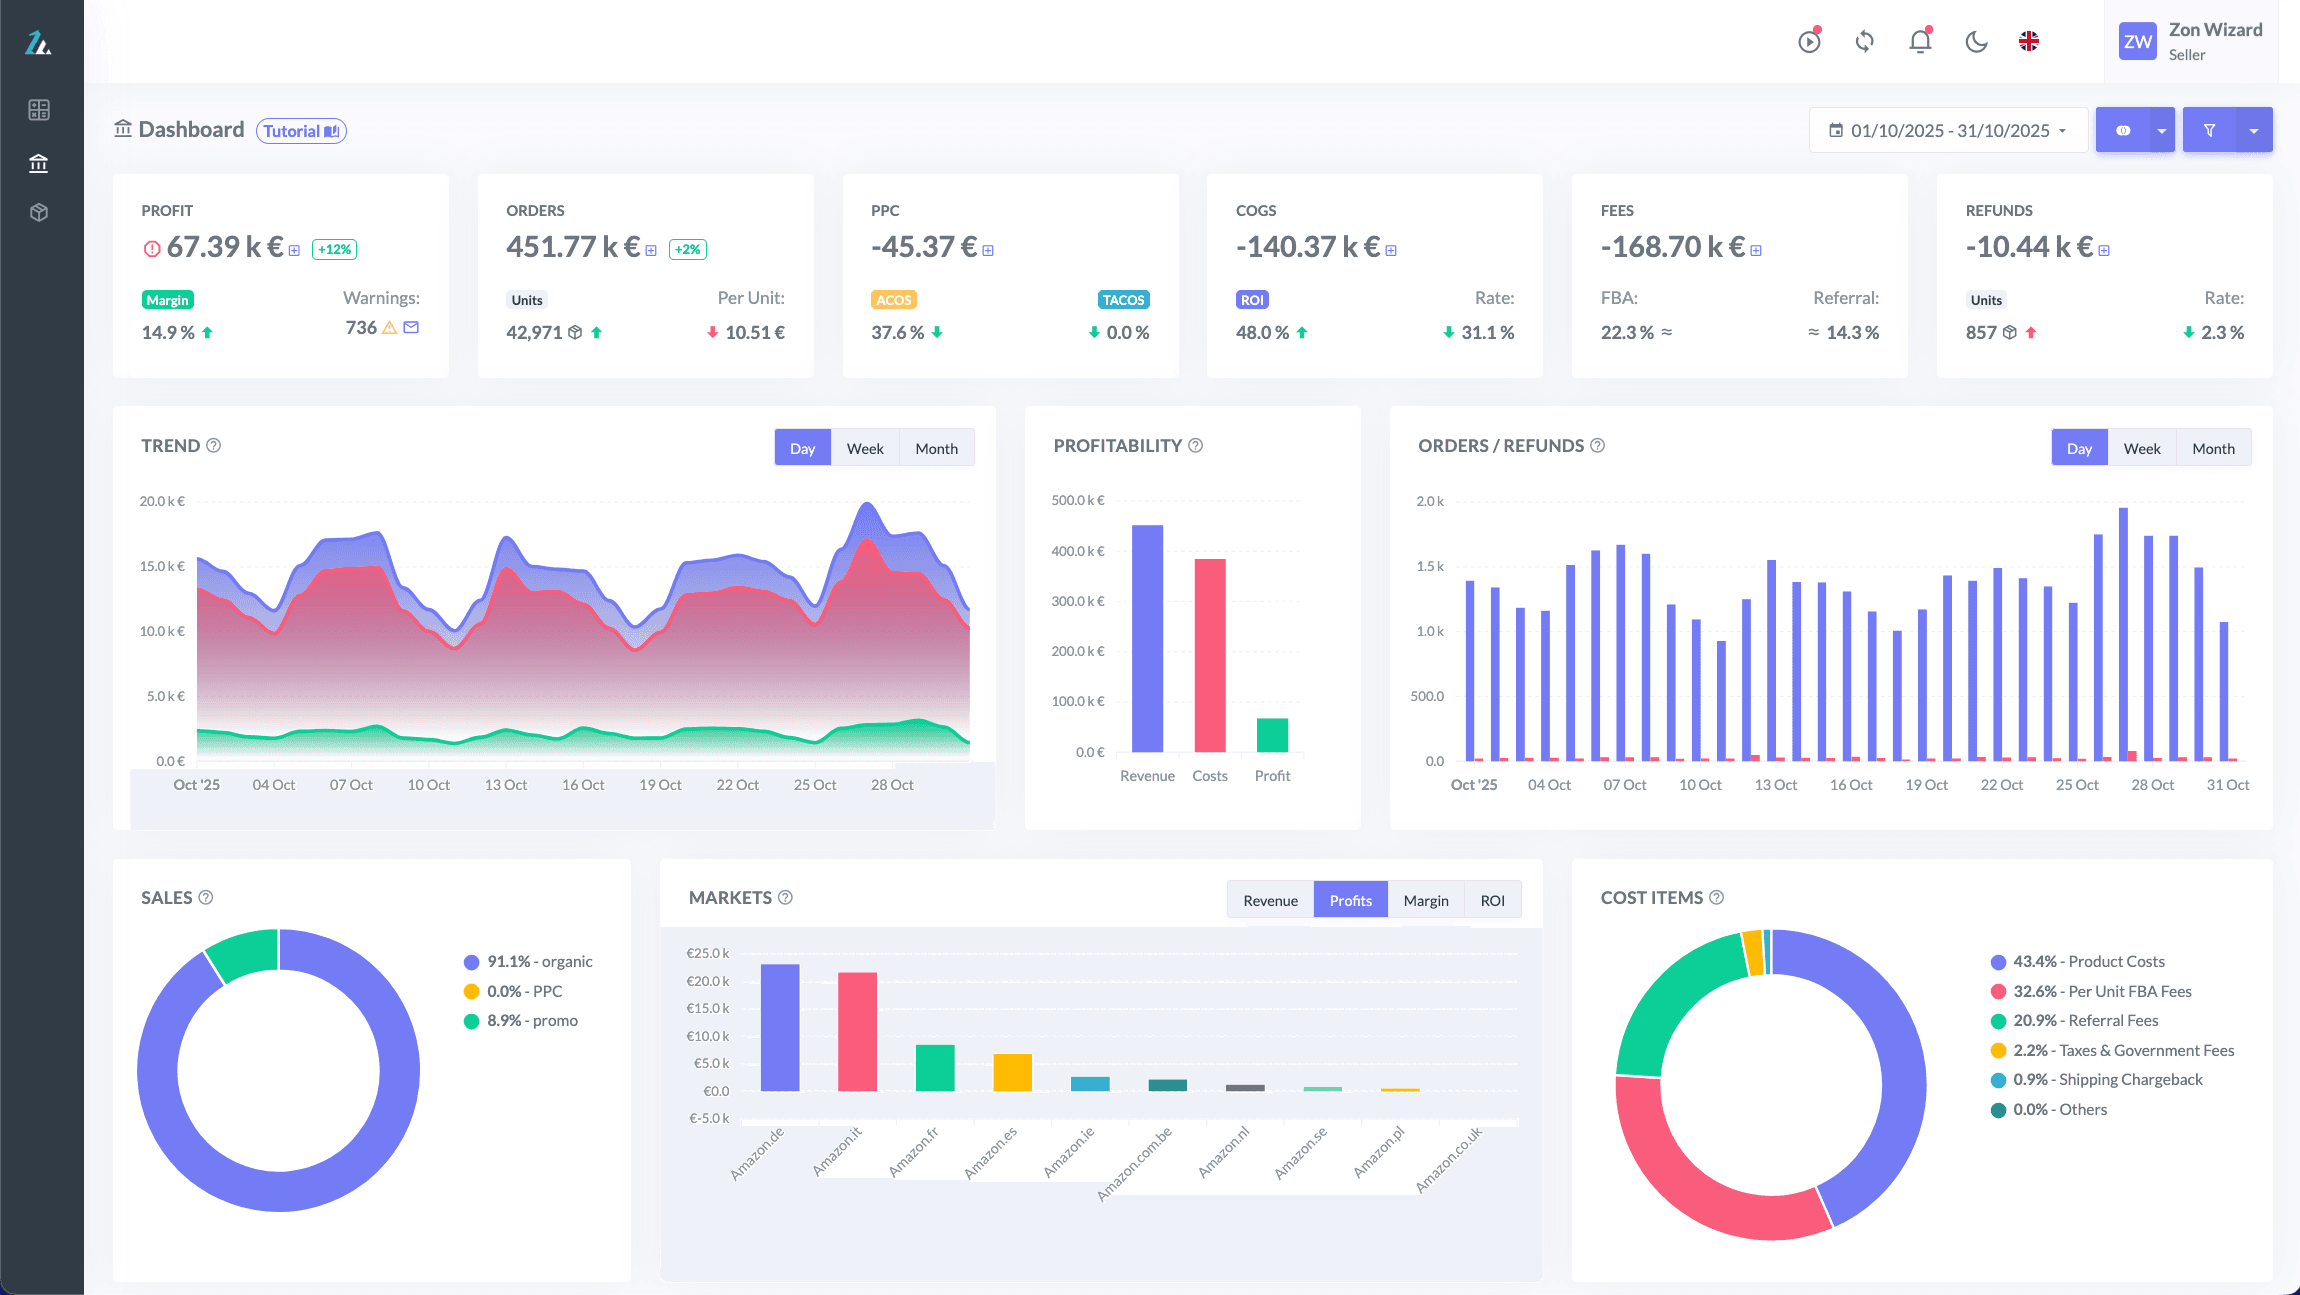Screen dimensions: 2300x1295
Task: Toggle the organic legend swatch in Sales
Action: pyautogui.click(x=471, y=962)
